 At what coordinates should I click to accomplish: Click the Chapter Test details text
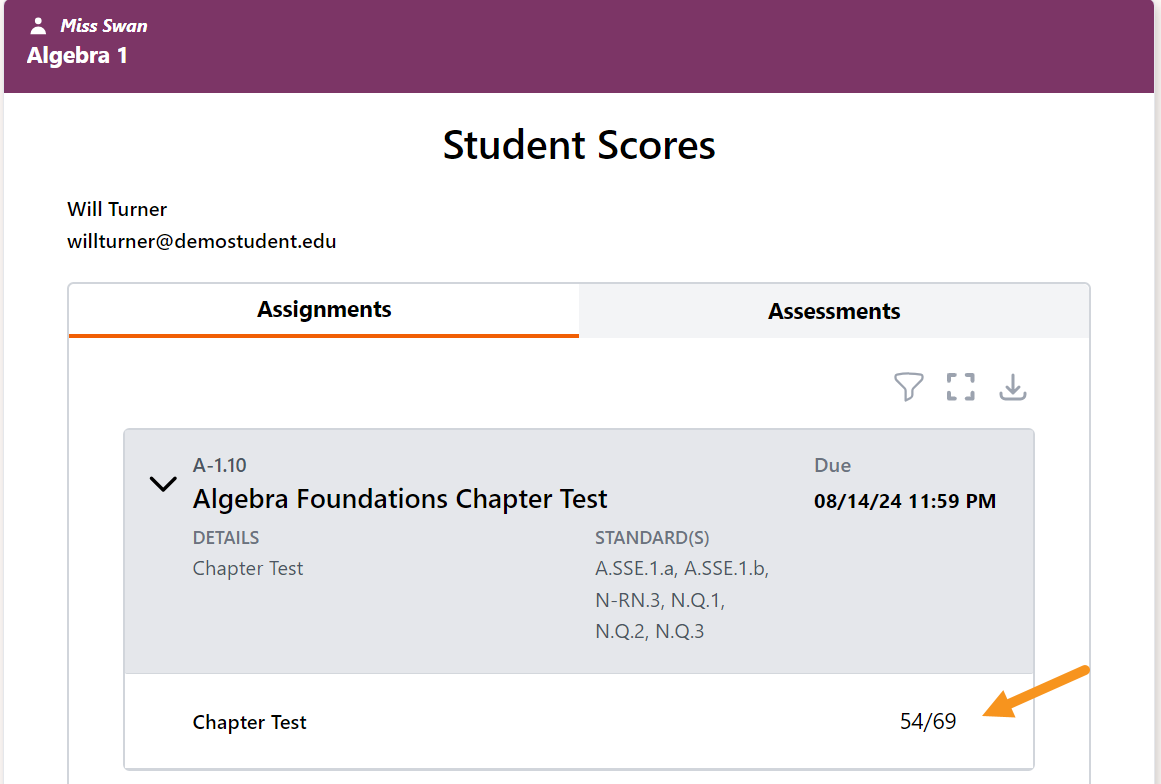248,568
